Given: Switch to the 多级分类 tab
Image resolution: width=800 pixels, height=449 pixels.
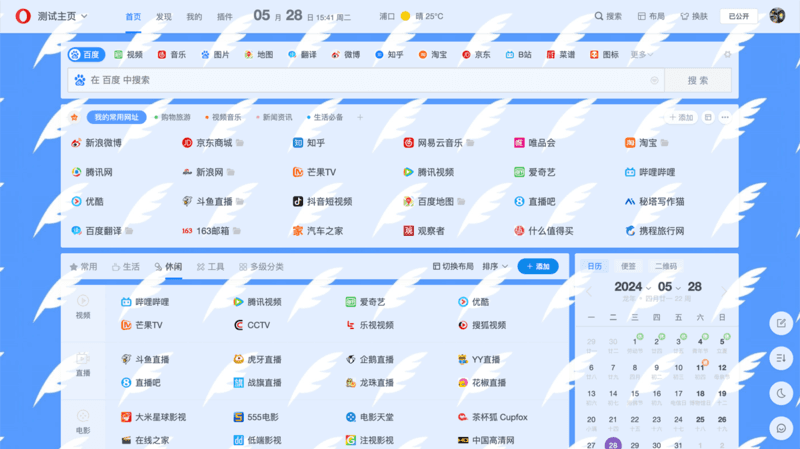Looking at the screenshot, I should click(x=261, y=266).
